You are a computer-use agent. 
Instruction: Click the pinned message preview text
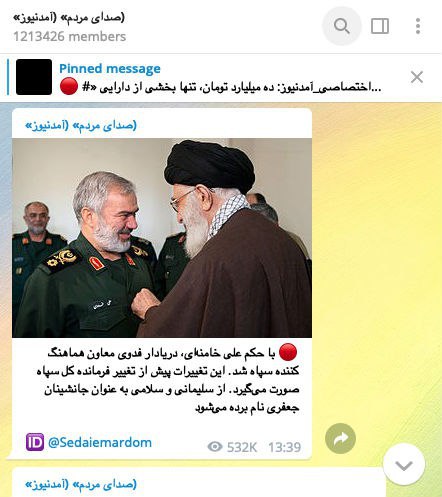point(231,87)
